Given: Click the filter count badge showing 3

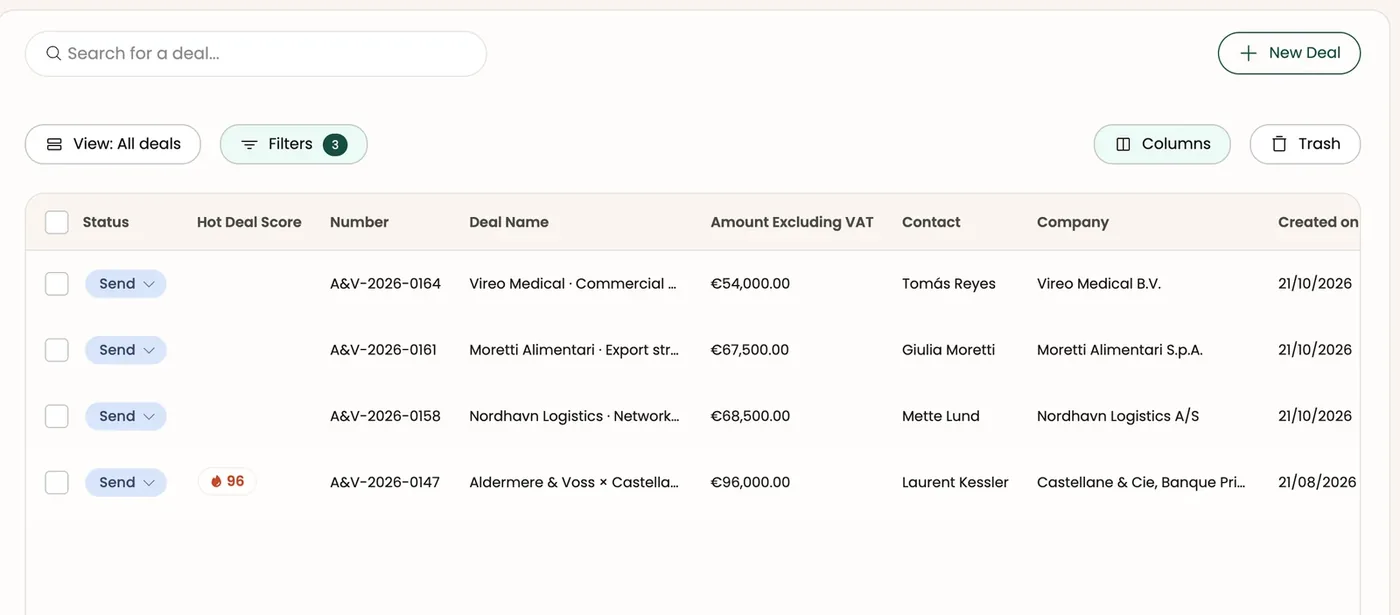Looking at the screenshot, I should [335, 144].
